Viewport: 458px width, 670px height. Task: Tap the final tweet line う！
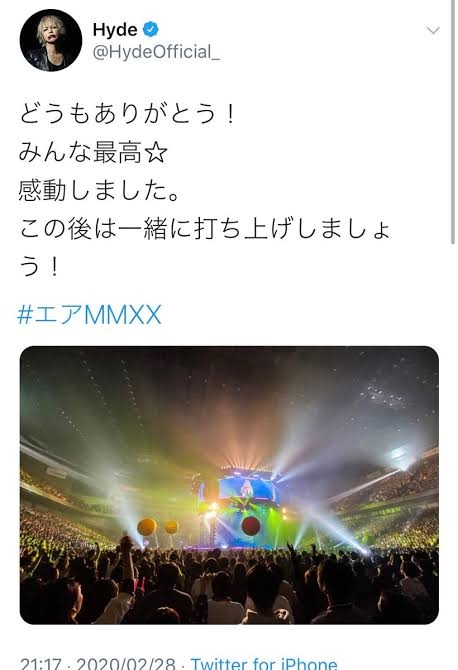click(x=39, y=267)
